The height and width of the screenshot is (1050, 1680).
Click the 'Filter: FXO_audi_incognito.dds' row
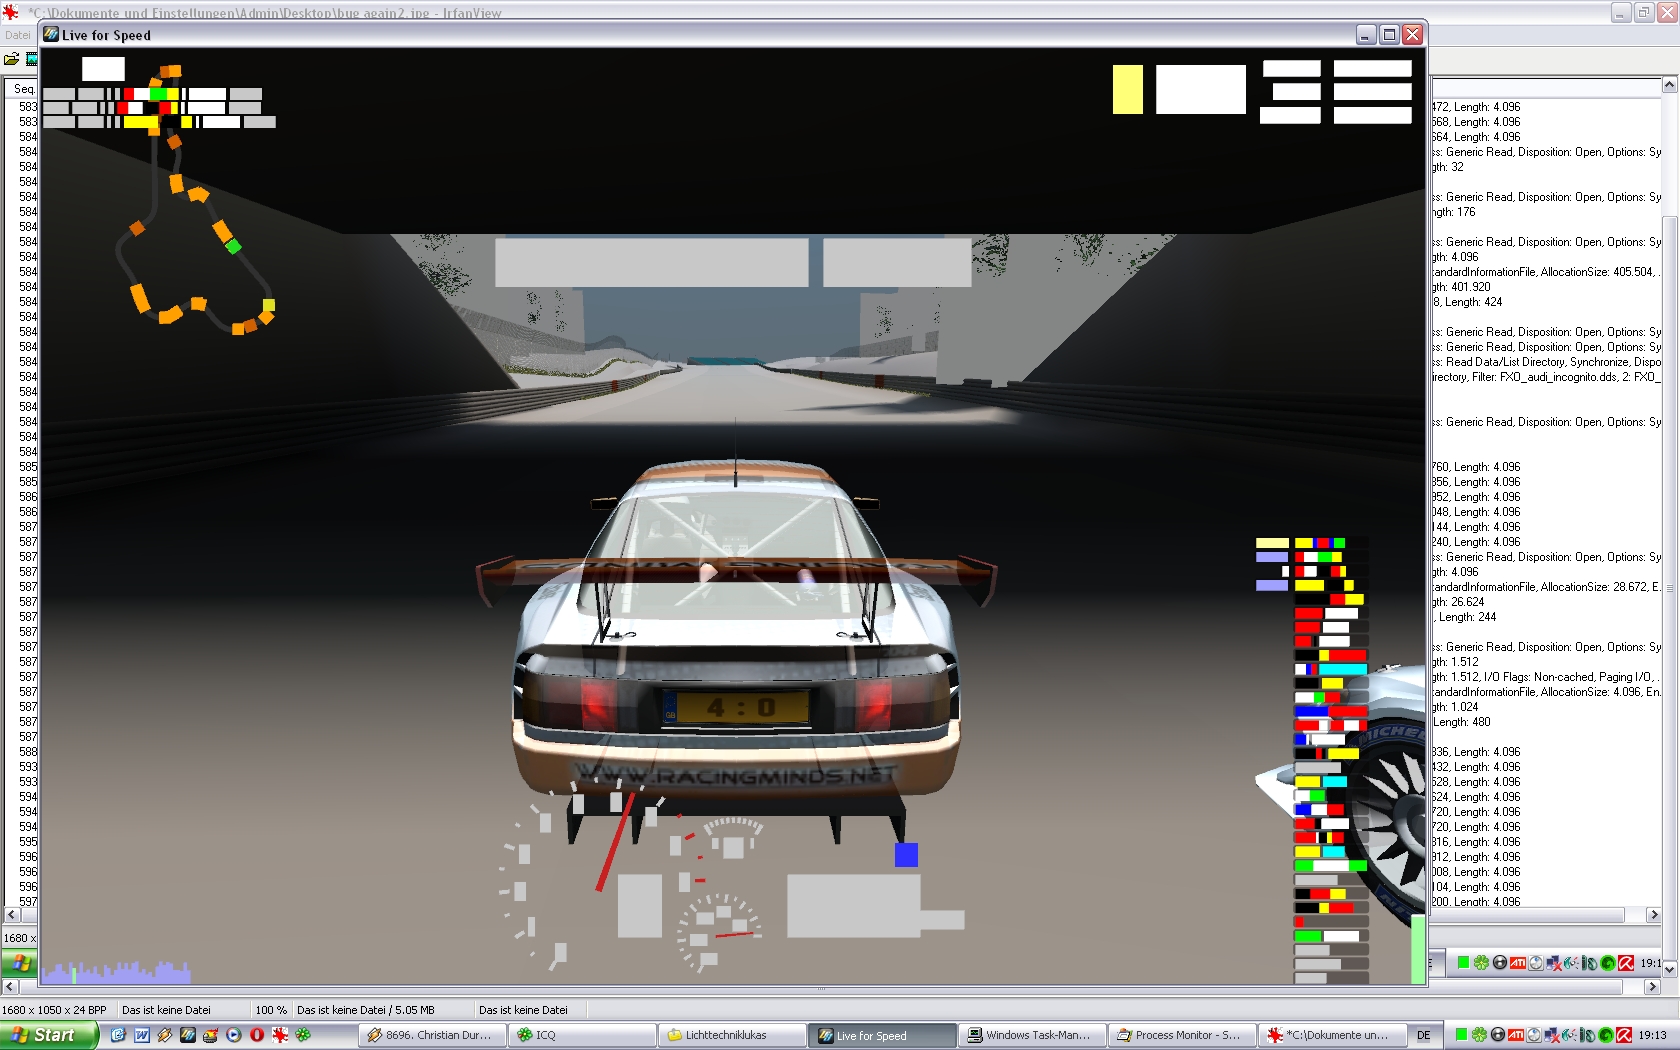[1546, 377]
